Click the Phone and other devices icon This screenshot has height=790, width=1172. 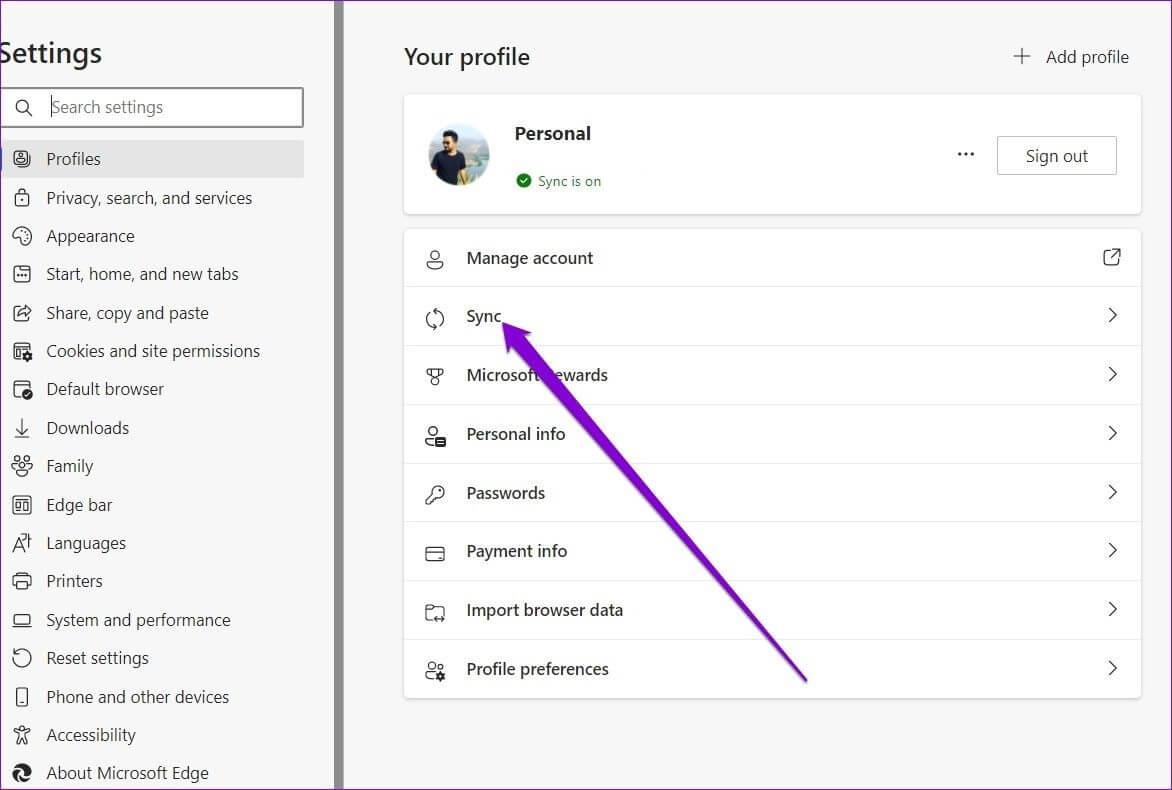point(22,697)
